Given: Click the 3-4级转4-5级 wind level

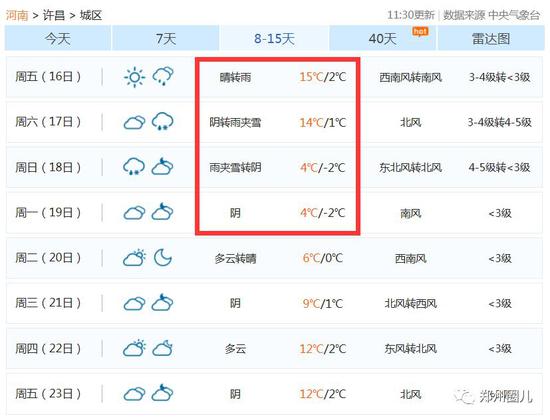Looking at the screenshot, I should [499, 122].
